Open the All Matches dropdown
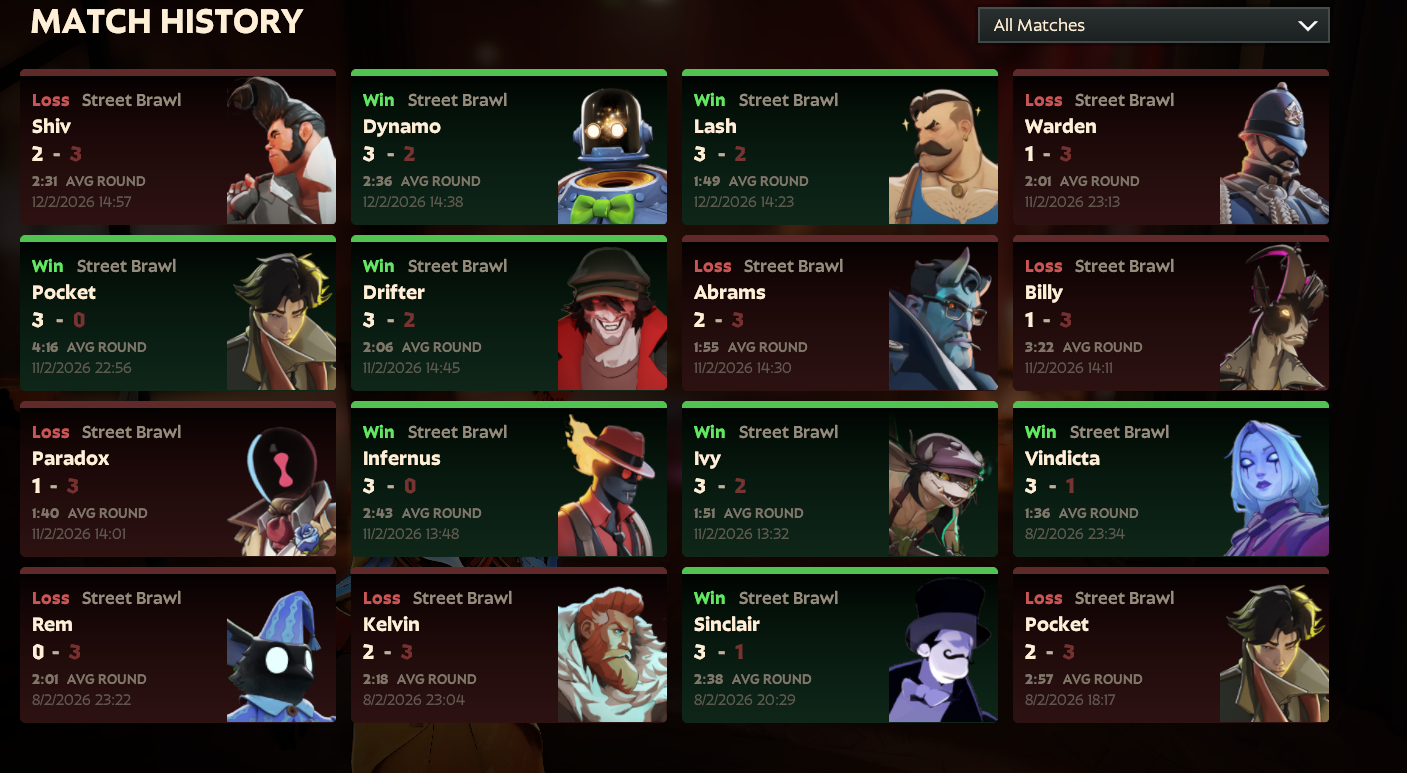Viewport: 1407px width, 773px height. [1153, 26]
